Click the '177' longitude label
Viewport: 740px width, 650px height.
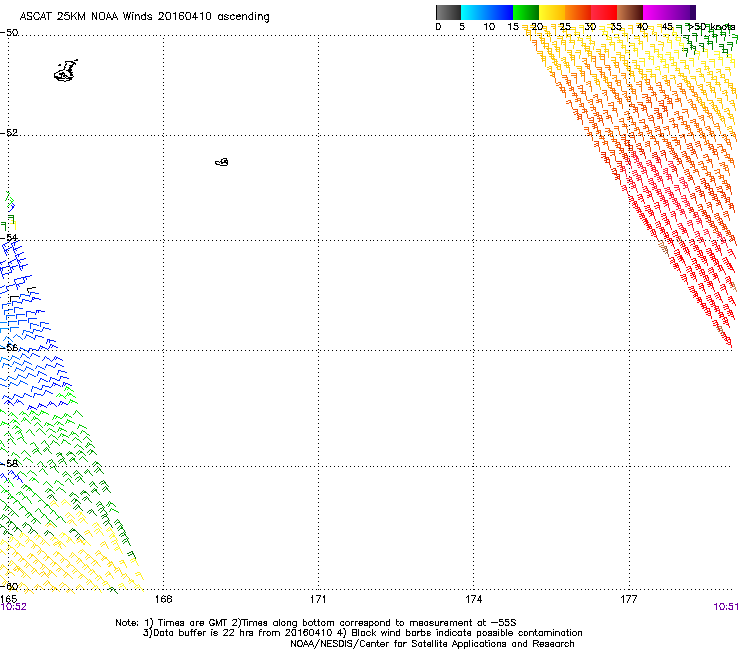point(629,599)
